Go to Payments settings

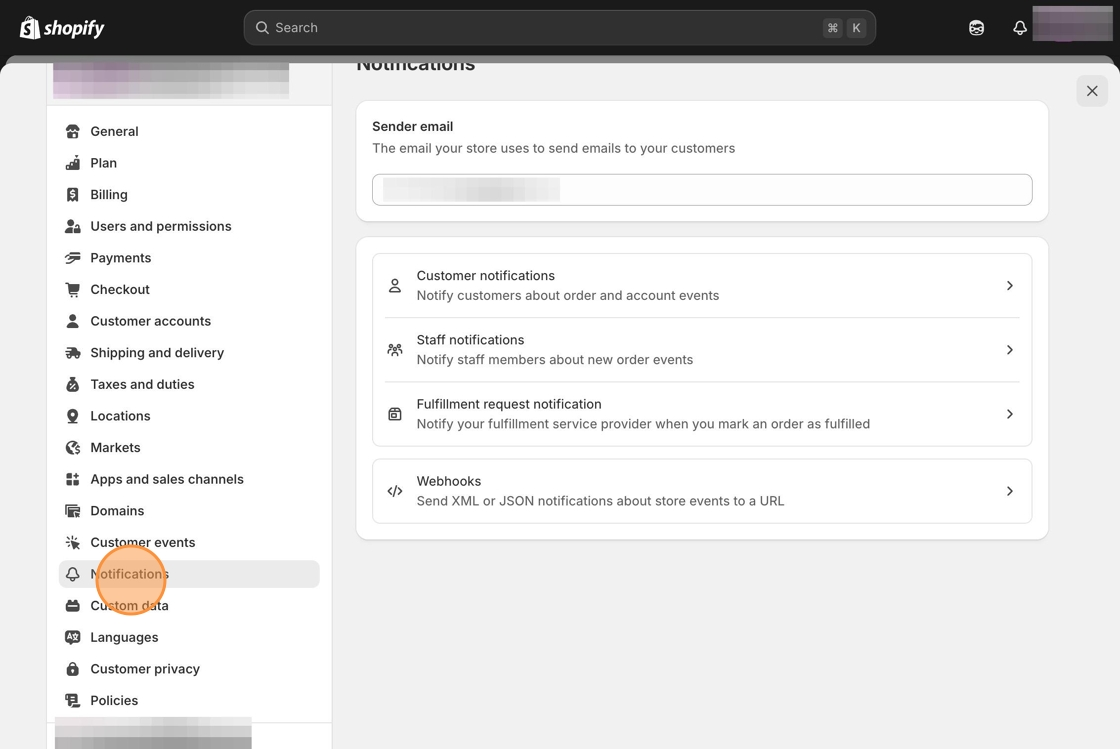point(120,258)
